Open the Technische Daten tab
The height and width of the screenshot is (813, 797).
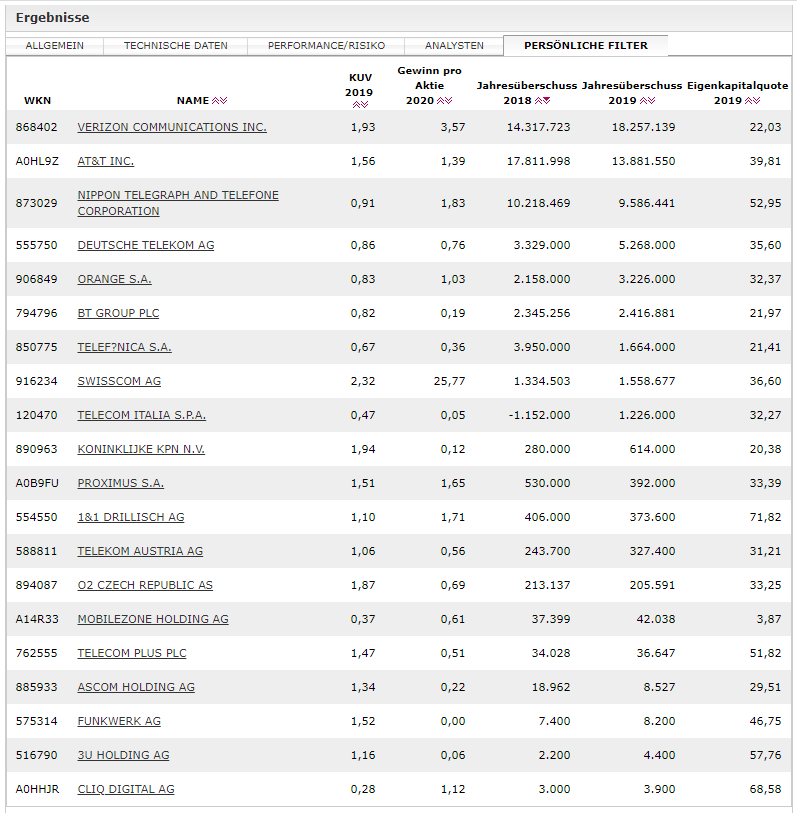(175, 46)
